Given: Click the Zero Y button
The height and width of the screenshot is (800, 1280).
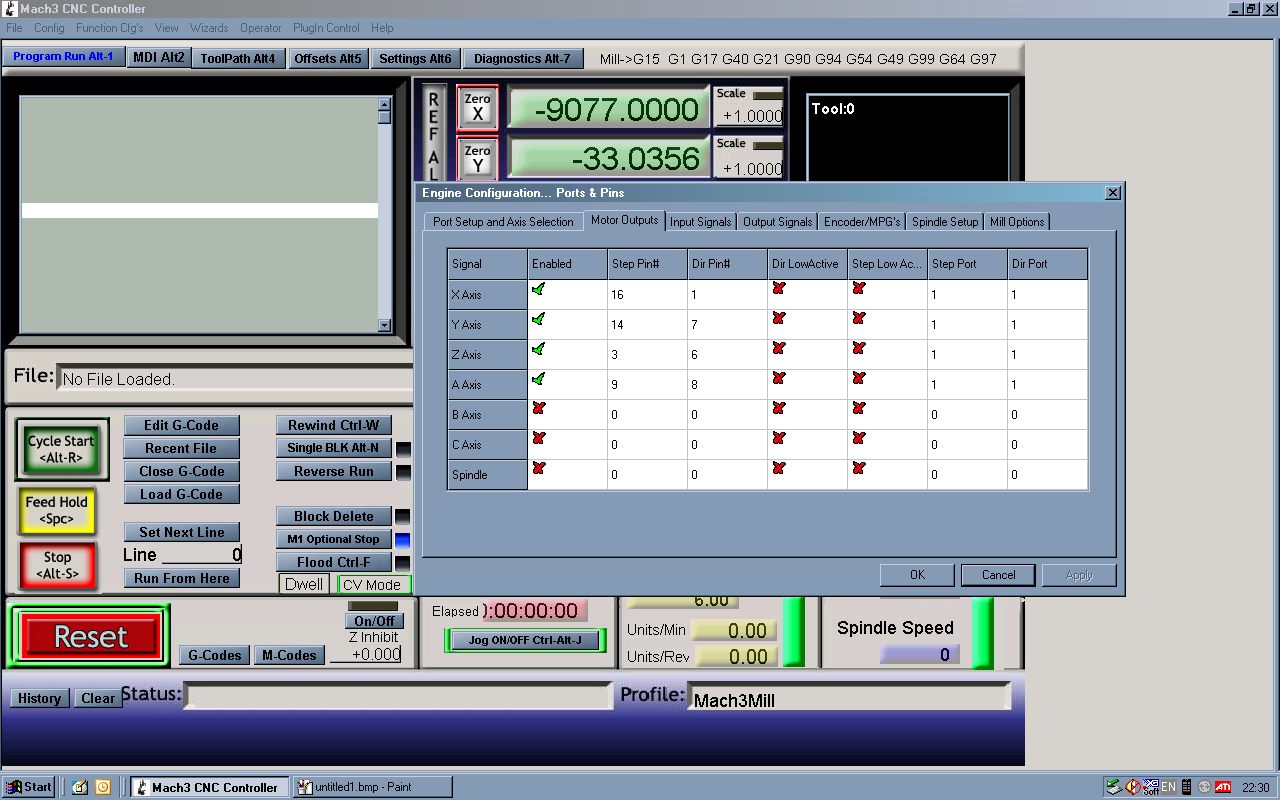Looking at the screenshot, I should tap(477, 158).
